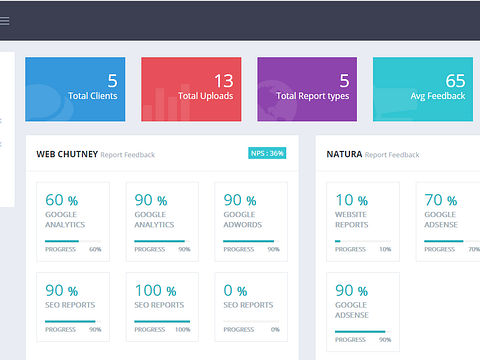Click the 100 % value in SEO Reports card
Viewport: 480px width, 360px height.
click(156, 291)
